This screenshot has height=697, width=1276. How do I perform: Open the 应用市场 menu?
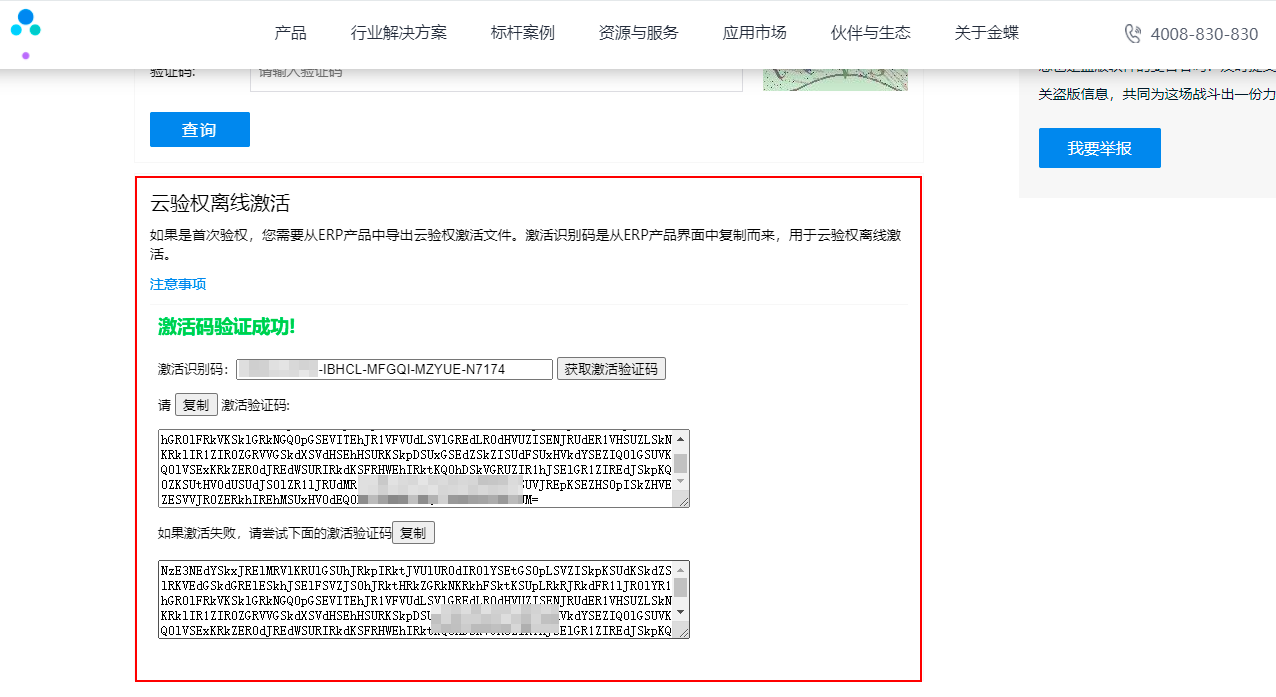[755, 33]
